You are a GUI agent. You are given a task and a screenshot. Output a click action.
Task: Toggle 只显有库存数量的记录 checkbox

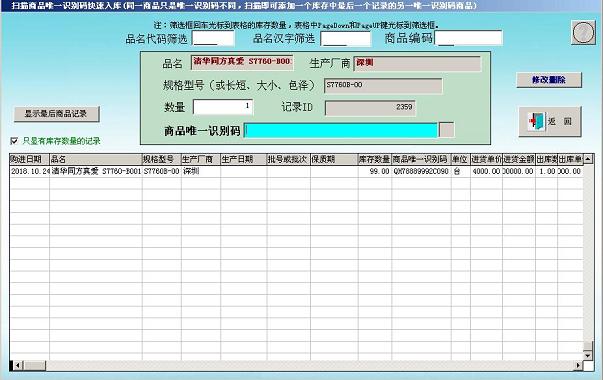(x=14, y=141)
